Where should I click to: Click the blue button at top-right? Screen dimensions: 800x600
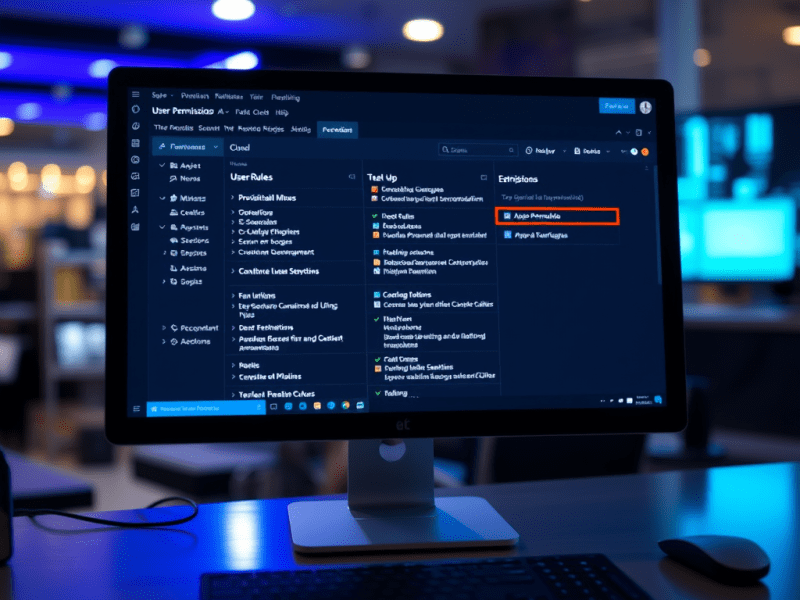pyautogui.click(x=616, y=106)
